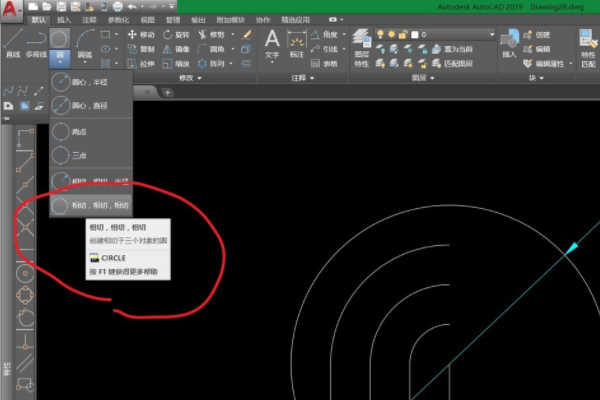This screenshot has width=600, height=400.
Task: Click the Table (表格) tool
Action: click(324, 64)
